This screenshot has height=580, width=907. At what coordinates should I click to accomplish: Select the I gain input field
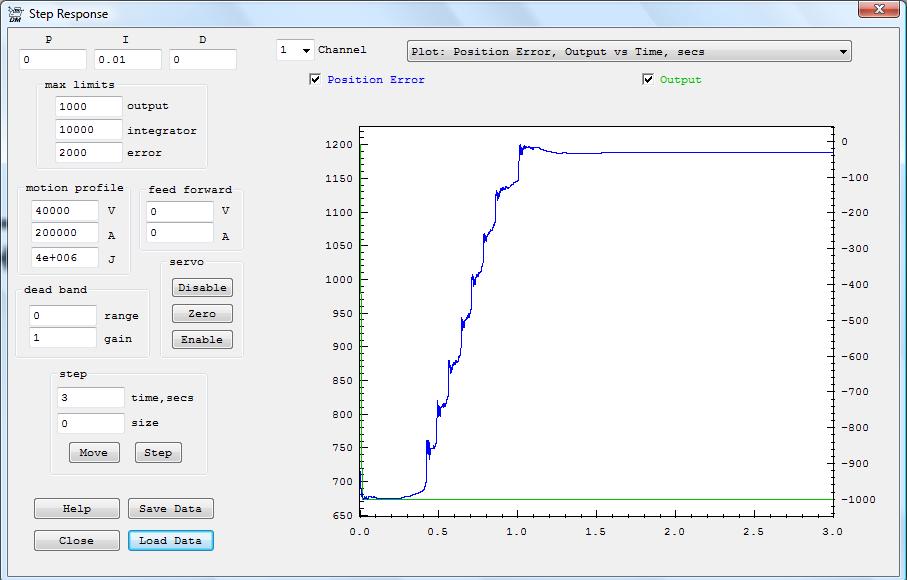[x=127, y=60]
